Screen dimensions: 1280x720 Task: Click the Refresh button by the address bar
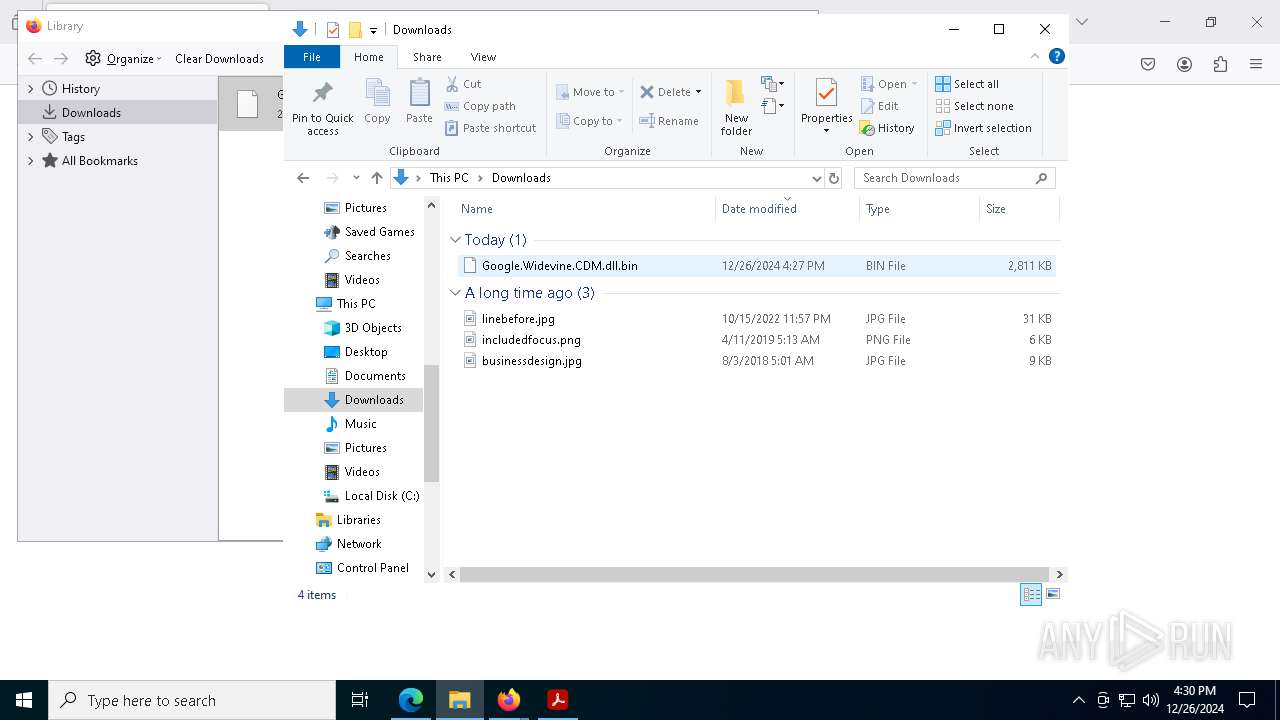tap(834, 178)
